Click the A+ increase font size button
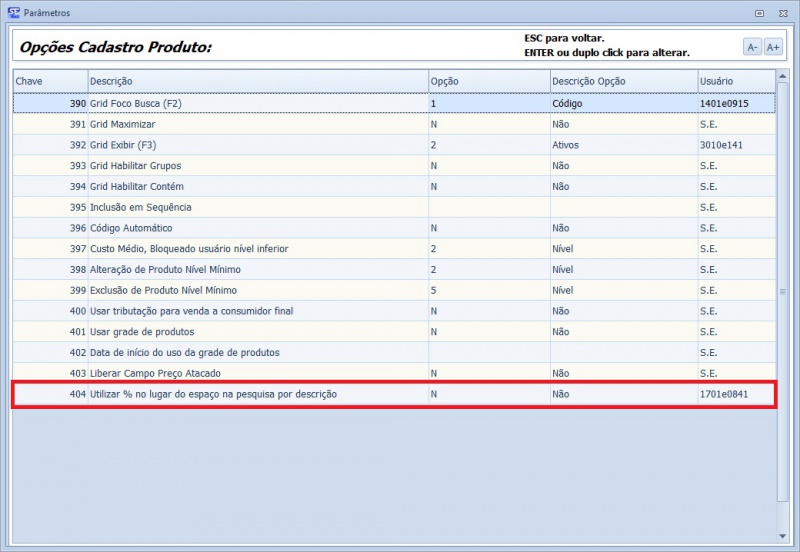Screen dimensions: 800x552 (x=773, y=47)
